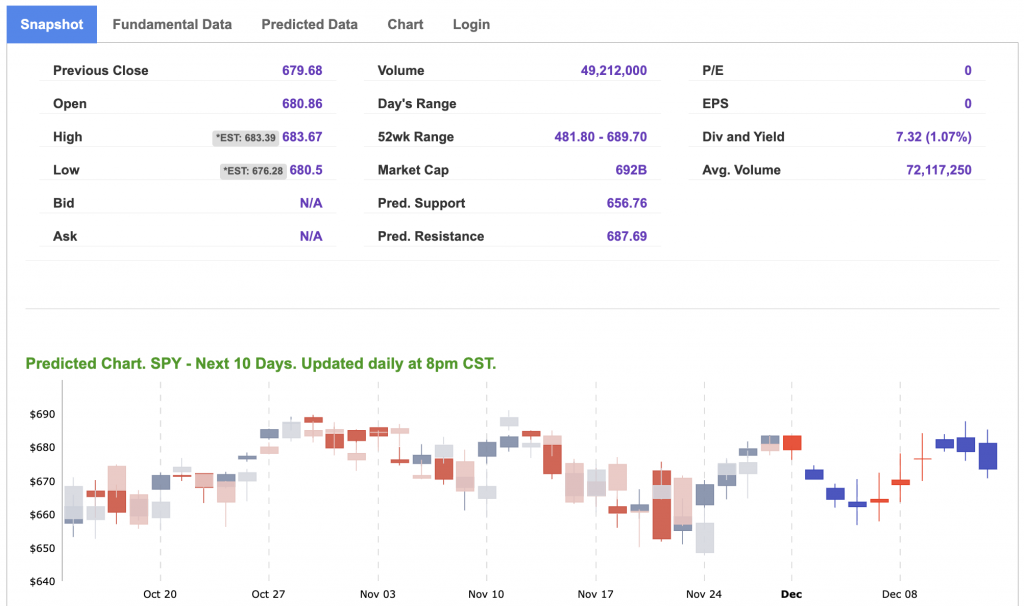Click the last blue predicted candlestick

click(987, 456)
